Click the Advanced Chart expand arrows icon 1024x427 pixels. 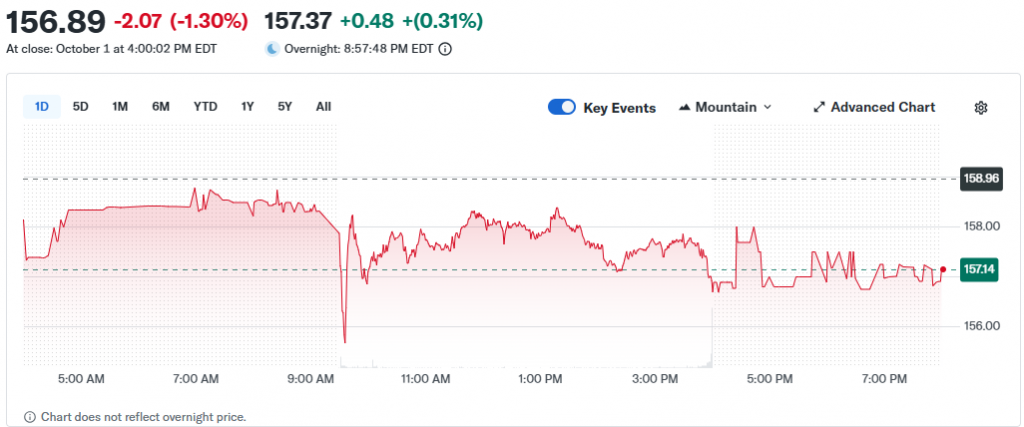click(x=819, y=107)
